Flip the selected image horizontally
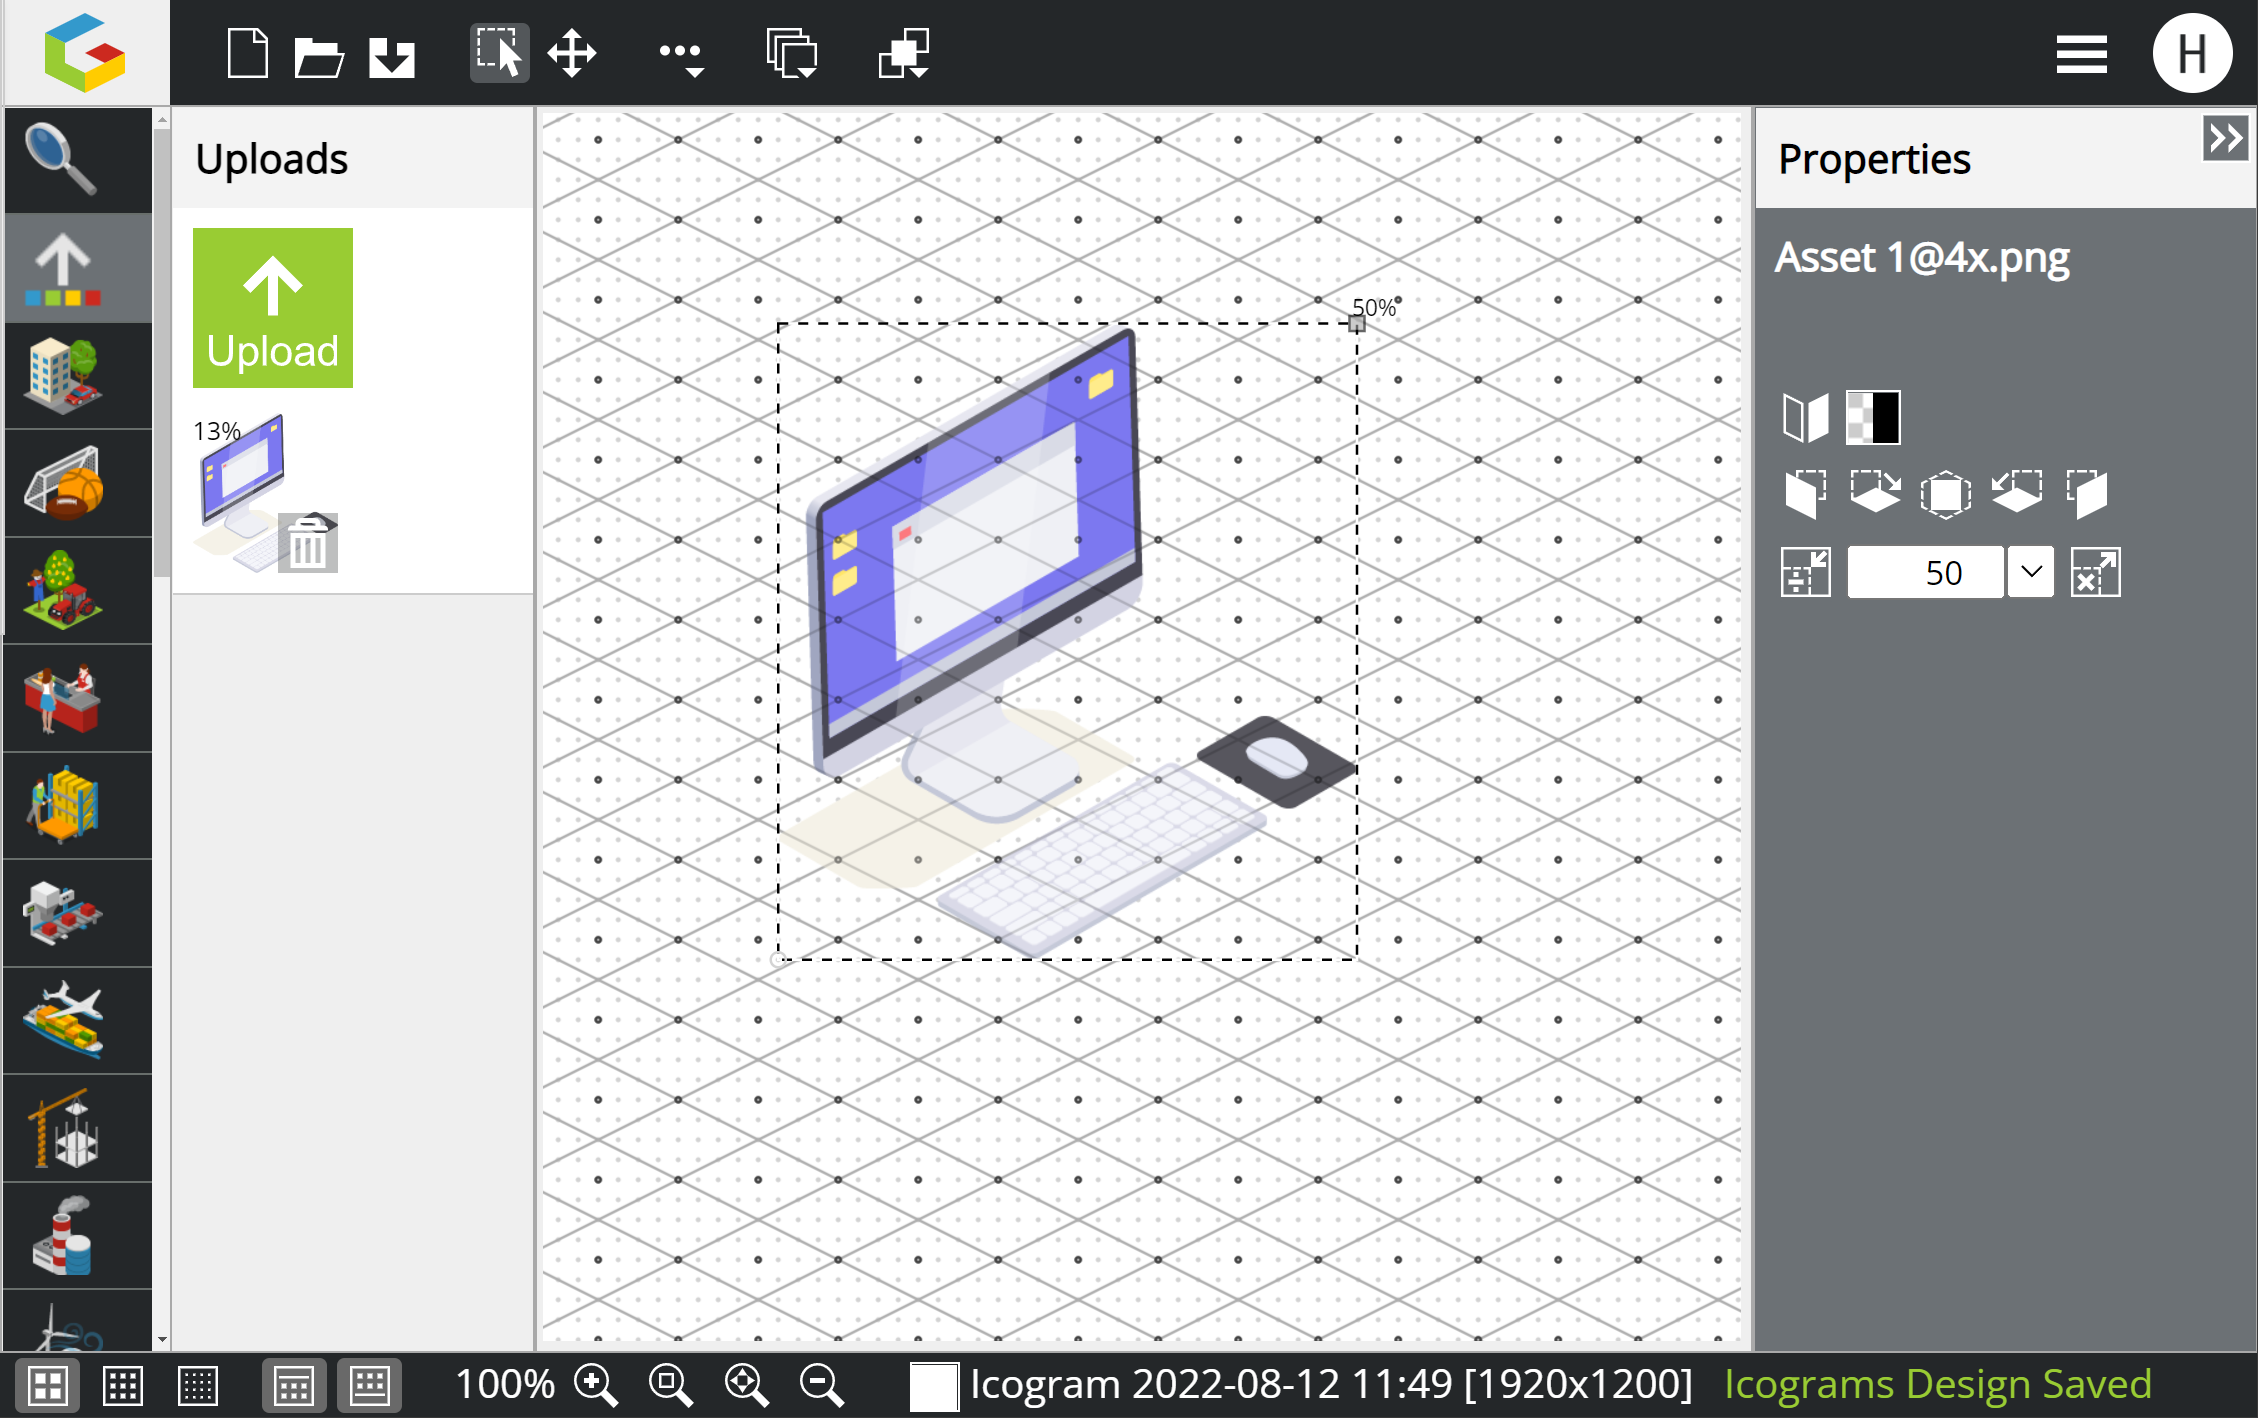The height and width of the screenshot is (1418, 2258). [x=1805, y=417]
